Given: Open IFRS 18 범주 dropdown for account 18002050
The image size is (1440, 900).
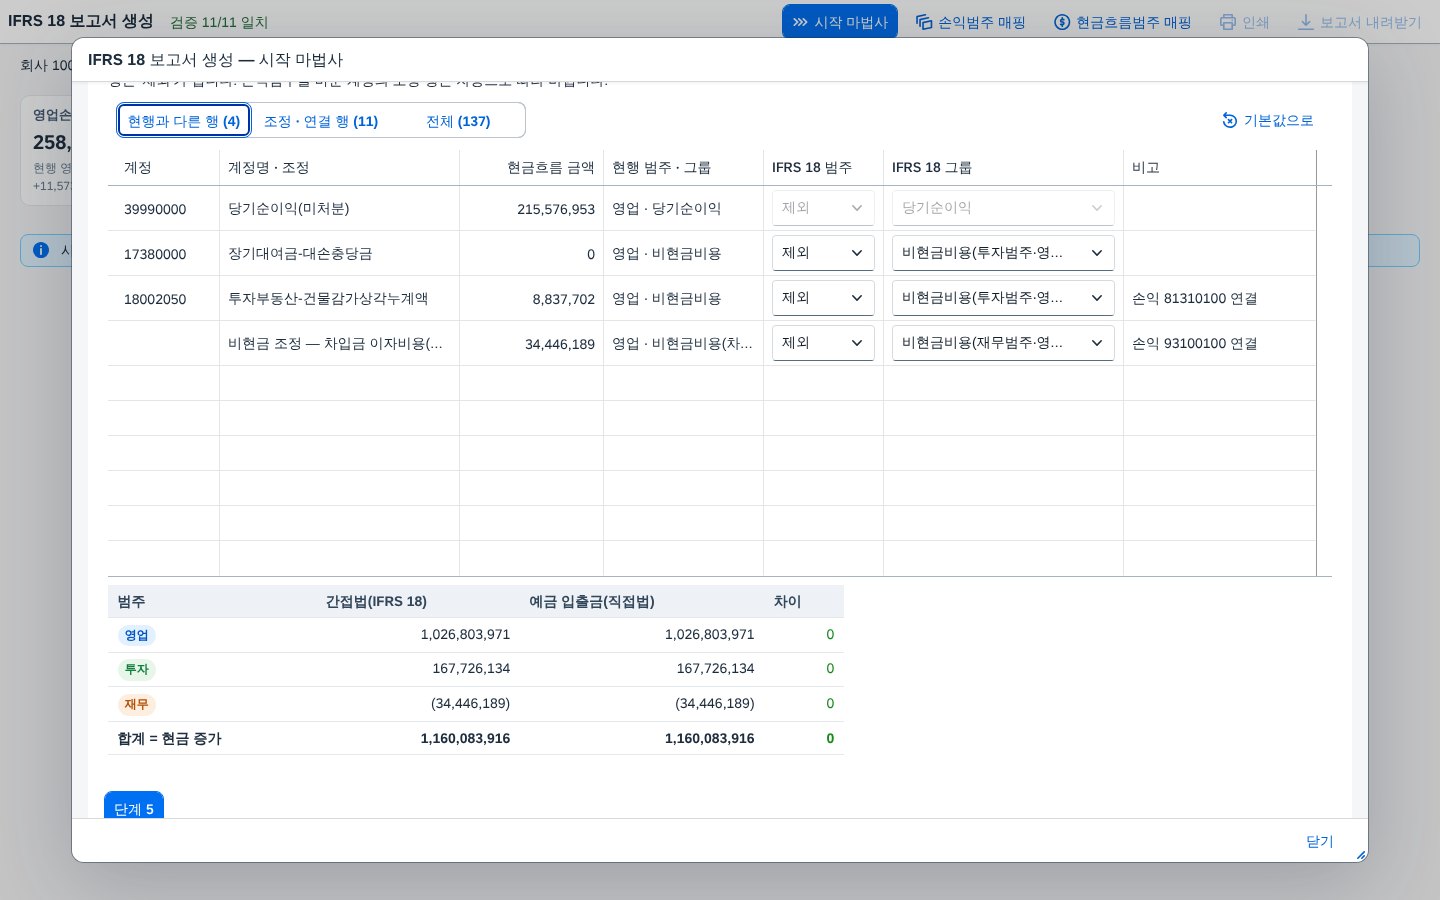Looking at the screenshot, I should (x=823, y=298).
